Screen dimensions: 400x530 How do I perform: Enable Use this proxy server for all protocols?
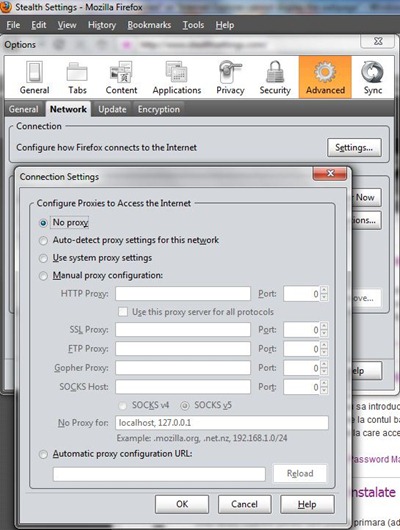point(123,312)
